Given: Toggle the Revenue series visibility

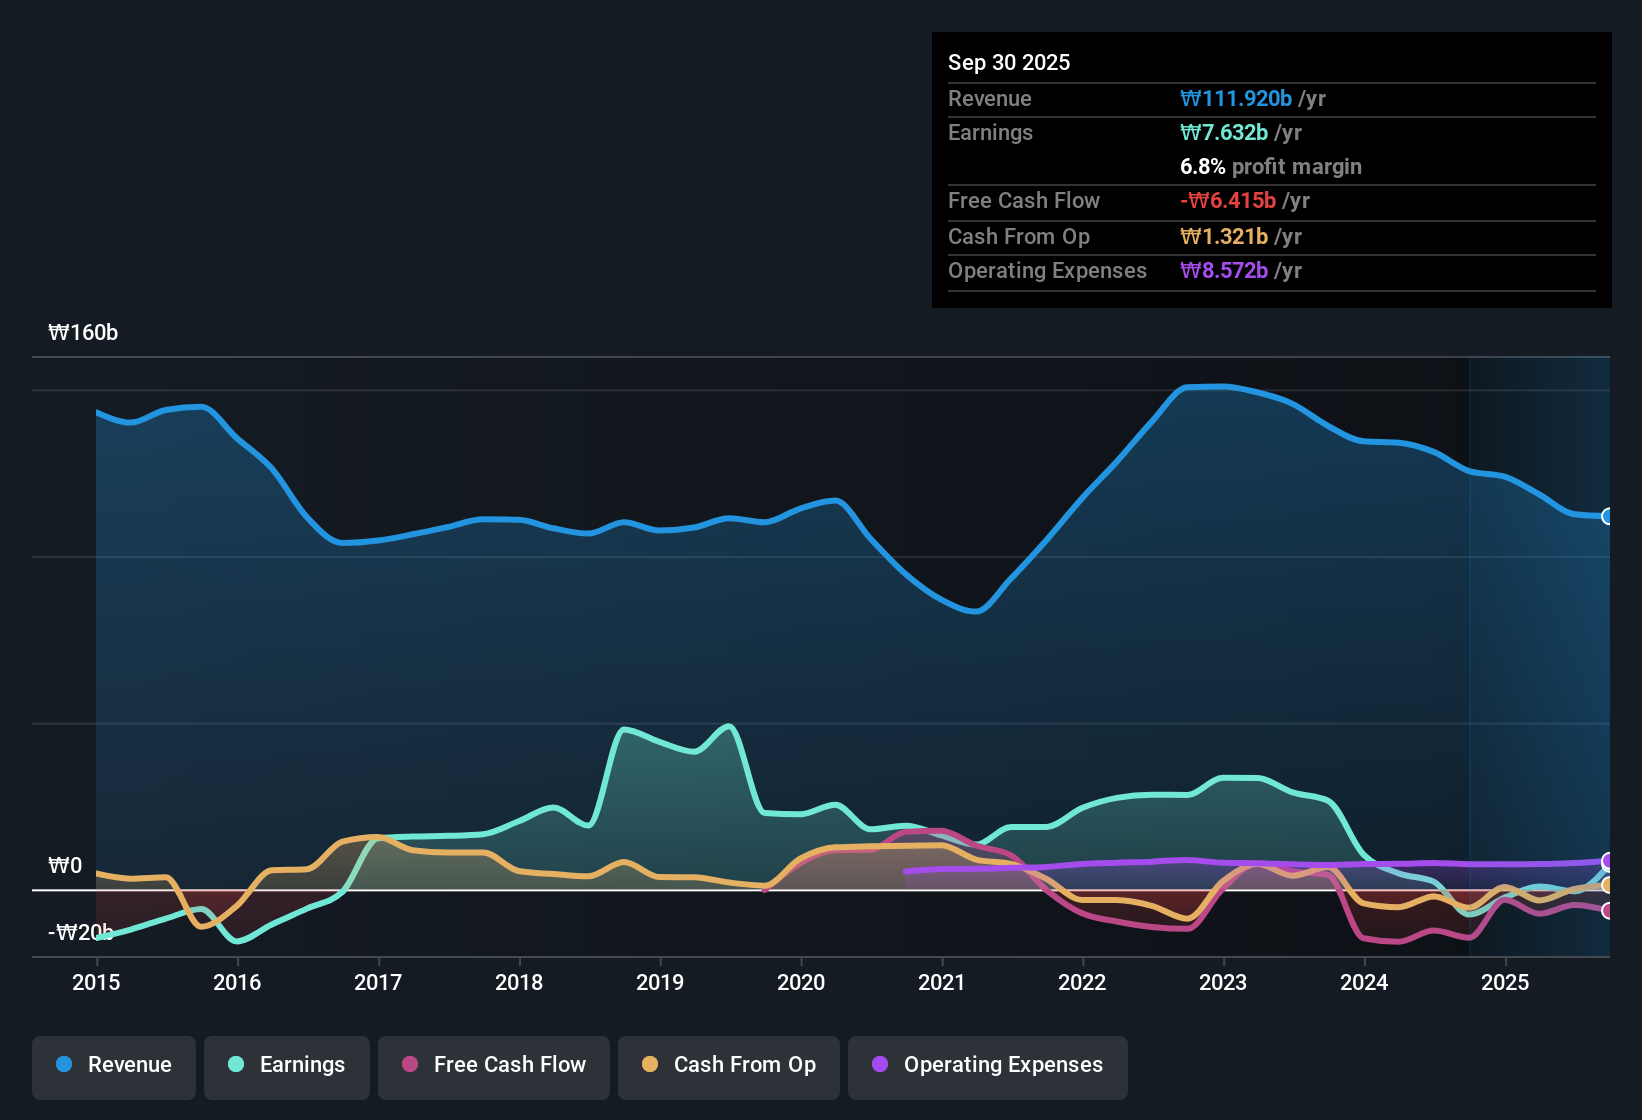Looking at the screenshot, I should [x=113, y=1065].
